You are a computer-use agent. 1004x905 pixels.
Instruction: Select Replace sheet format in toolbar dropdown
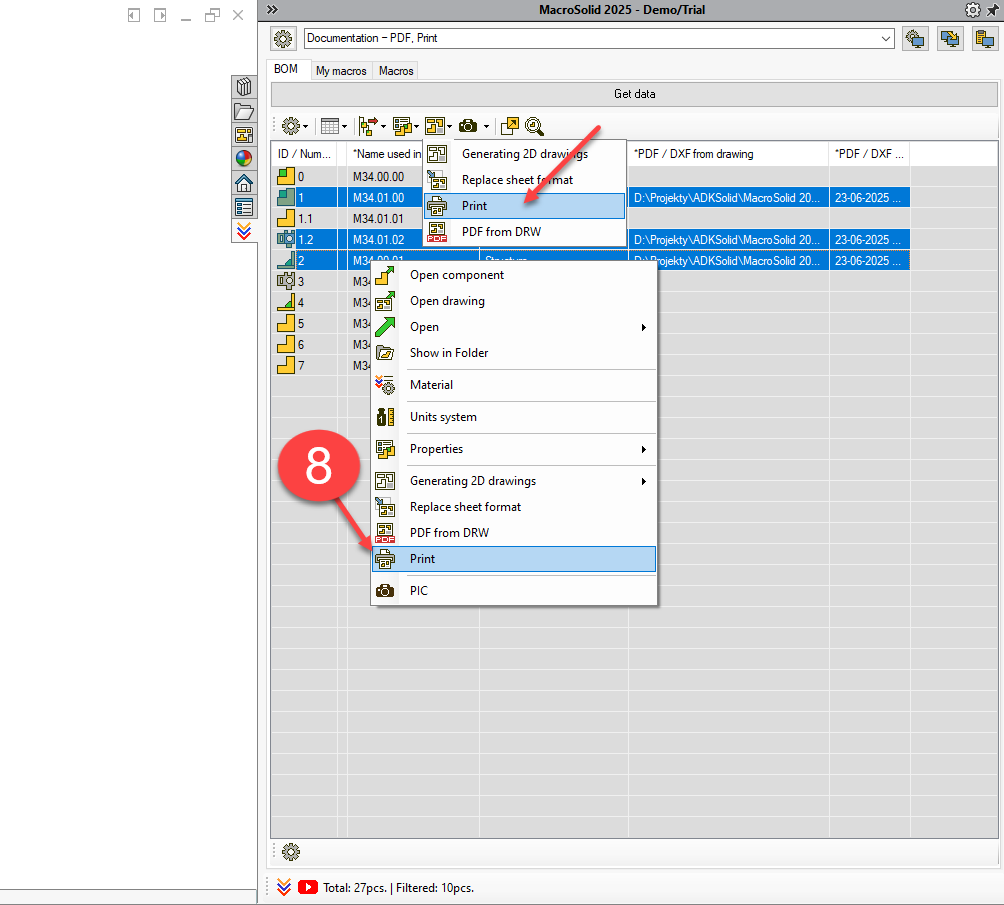click(524, 180)
